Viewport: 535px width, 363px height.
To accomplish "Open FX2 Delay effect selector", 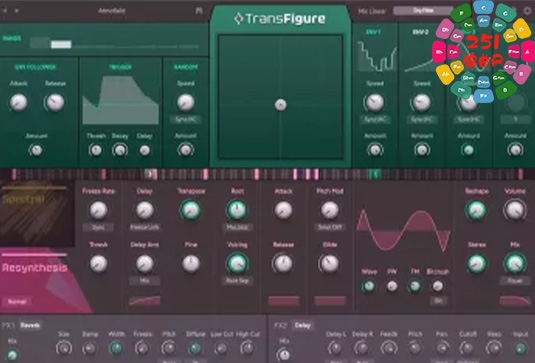I will 303,325.
